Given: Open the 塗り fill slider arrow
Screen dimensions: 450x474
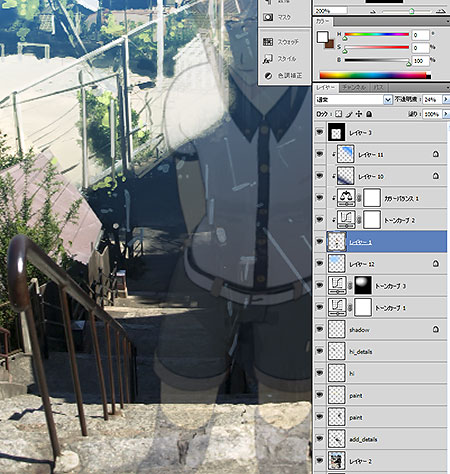Looking at the screenshot, I should (445, 114).
